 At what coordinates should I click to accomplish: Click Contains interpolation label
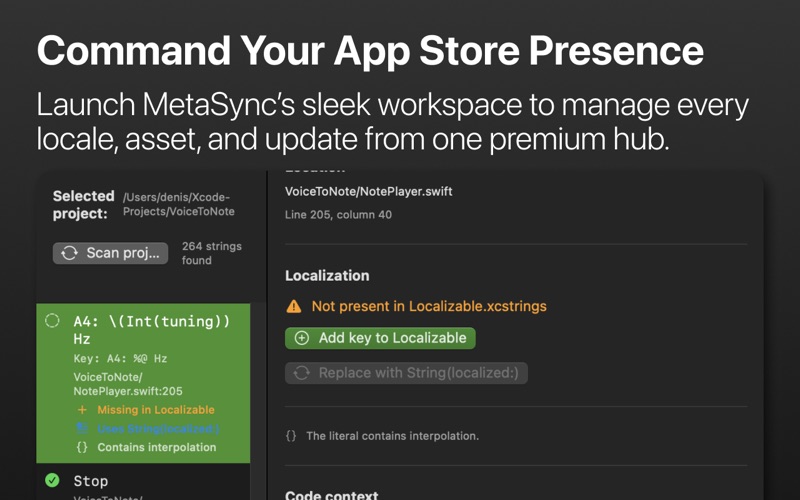(x=157, y=447)
